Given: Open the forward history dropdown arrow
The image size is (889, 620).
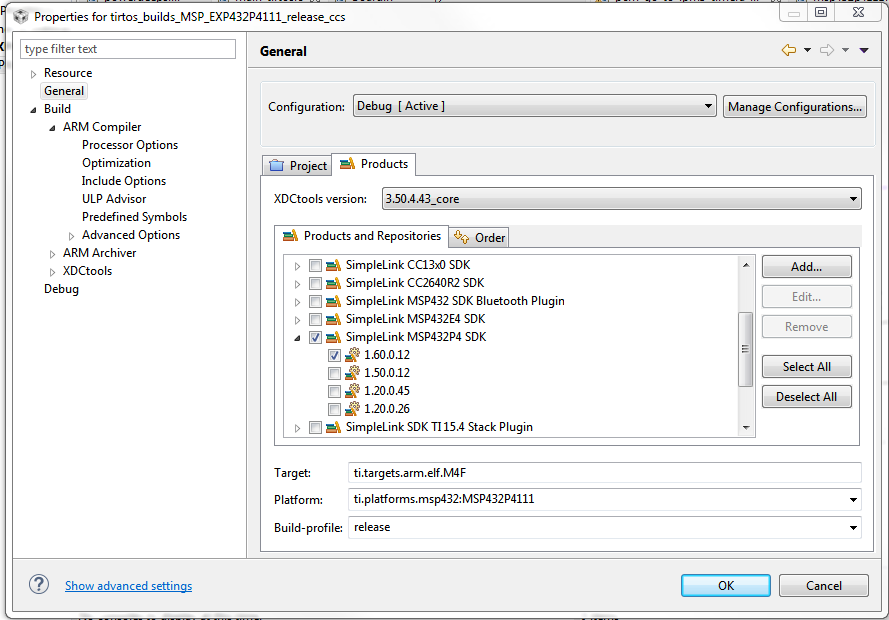Looking at the screenshot, I should [x=845, y=50].
